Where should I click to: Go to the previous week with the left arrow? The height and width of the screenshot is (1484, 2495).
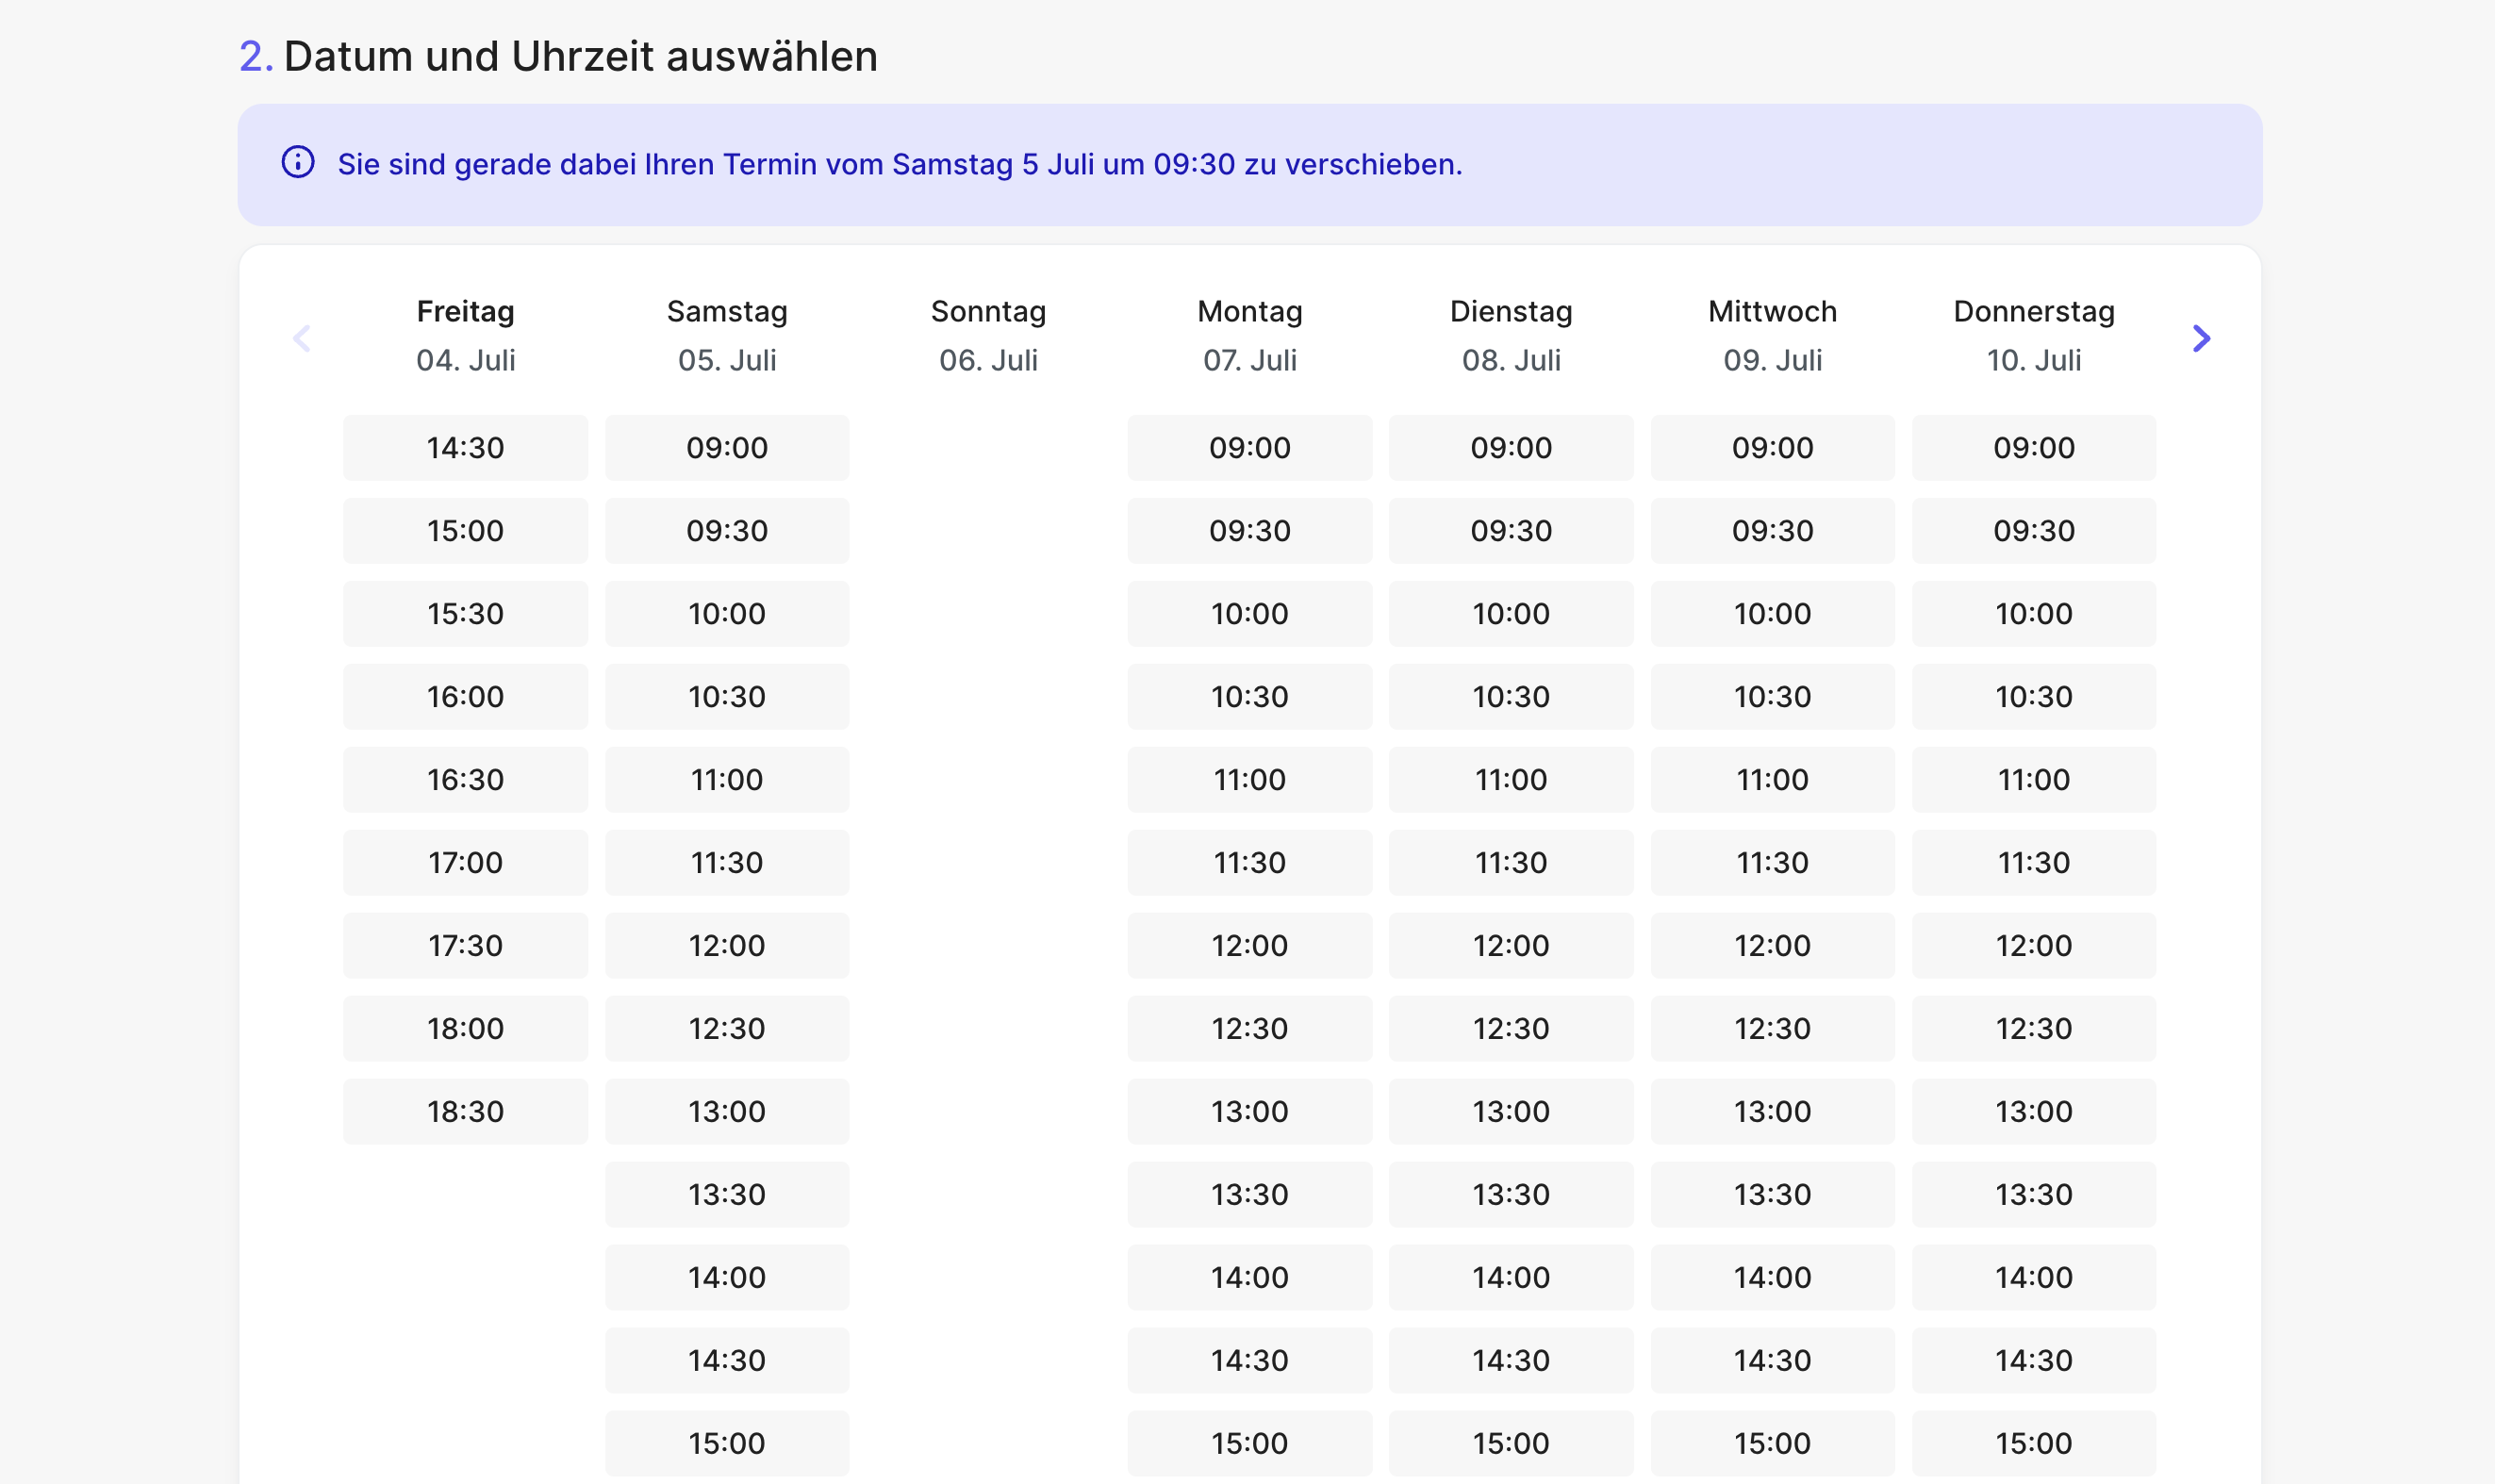(302, 339)
